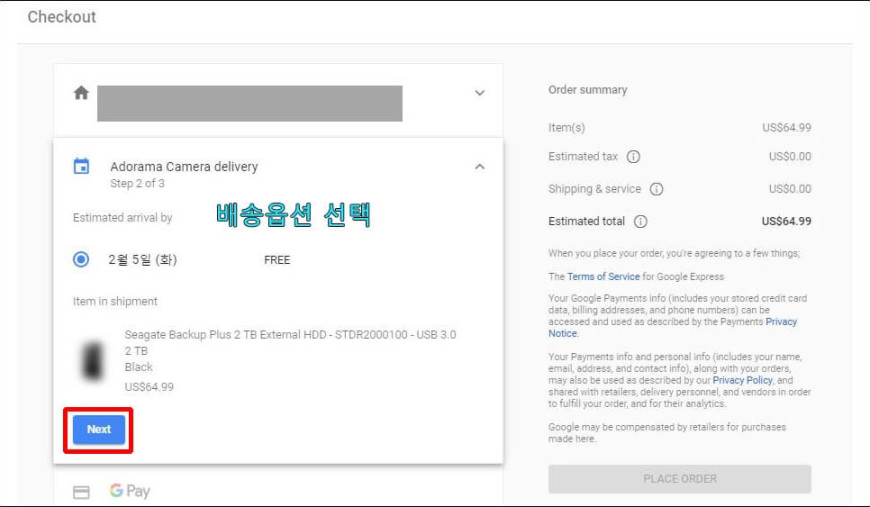Image resolution: width=870 pixels, height=507 pixels.
Task: Click the home address icon
Action: click(81, 93)
